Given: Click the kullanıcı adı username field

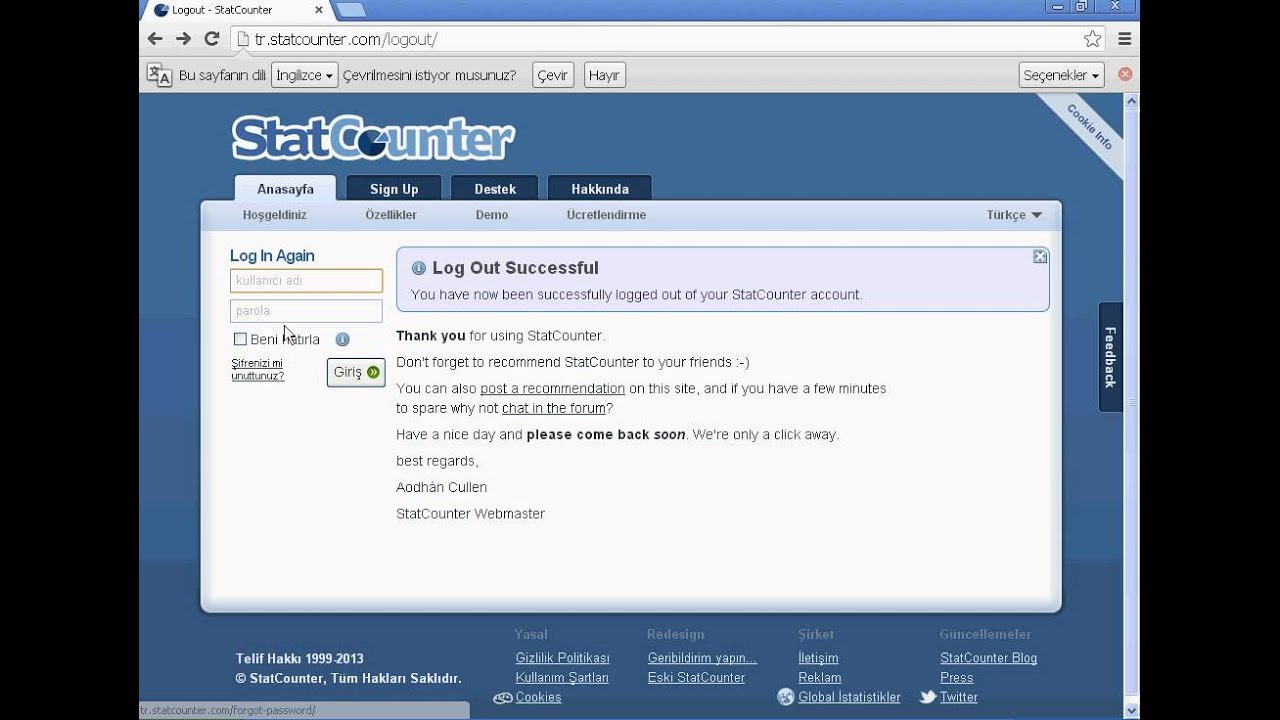Looking at the screenshot, I should (x=306, y=281).
